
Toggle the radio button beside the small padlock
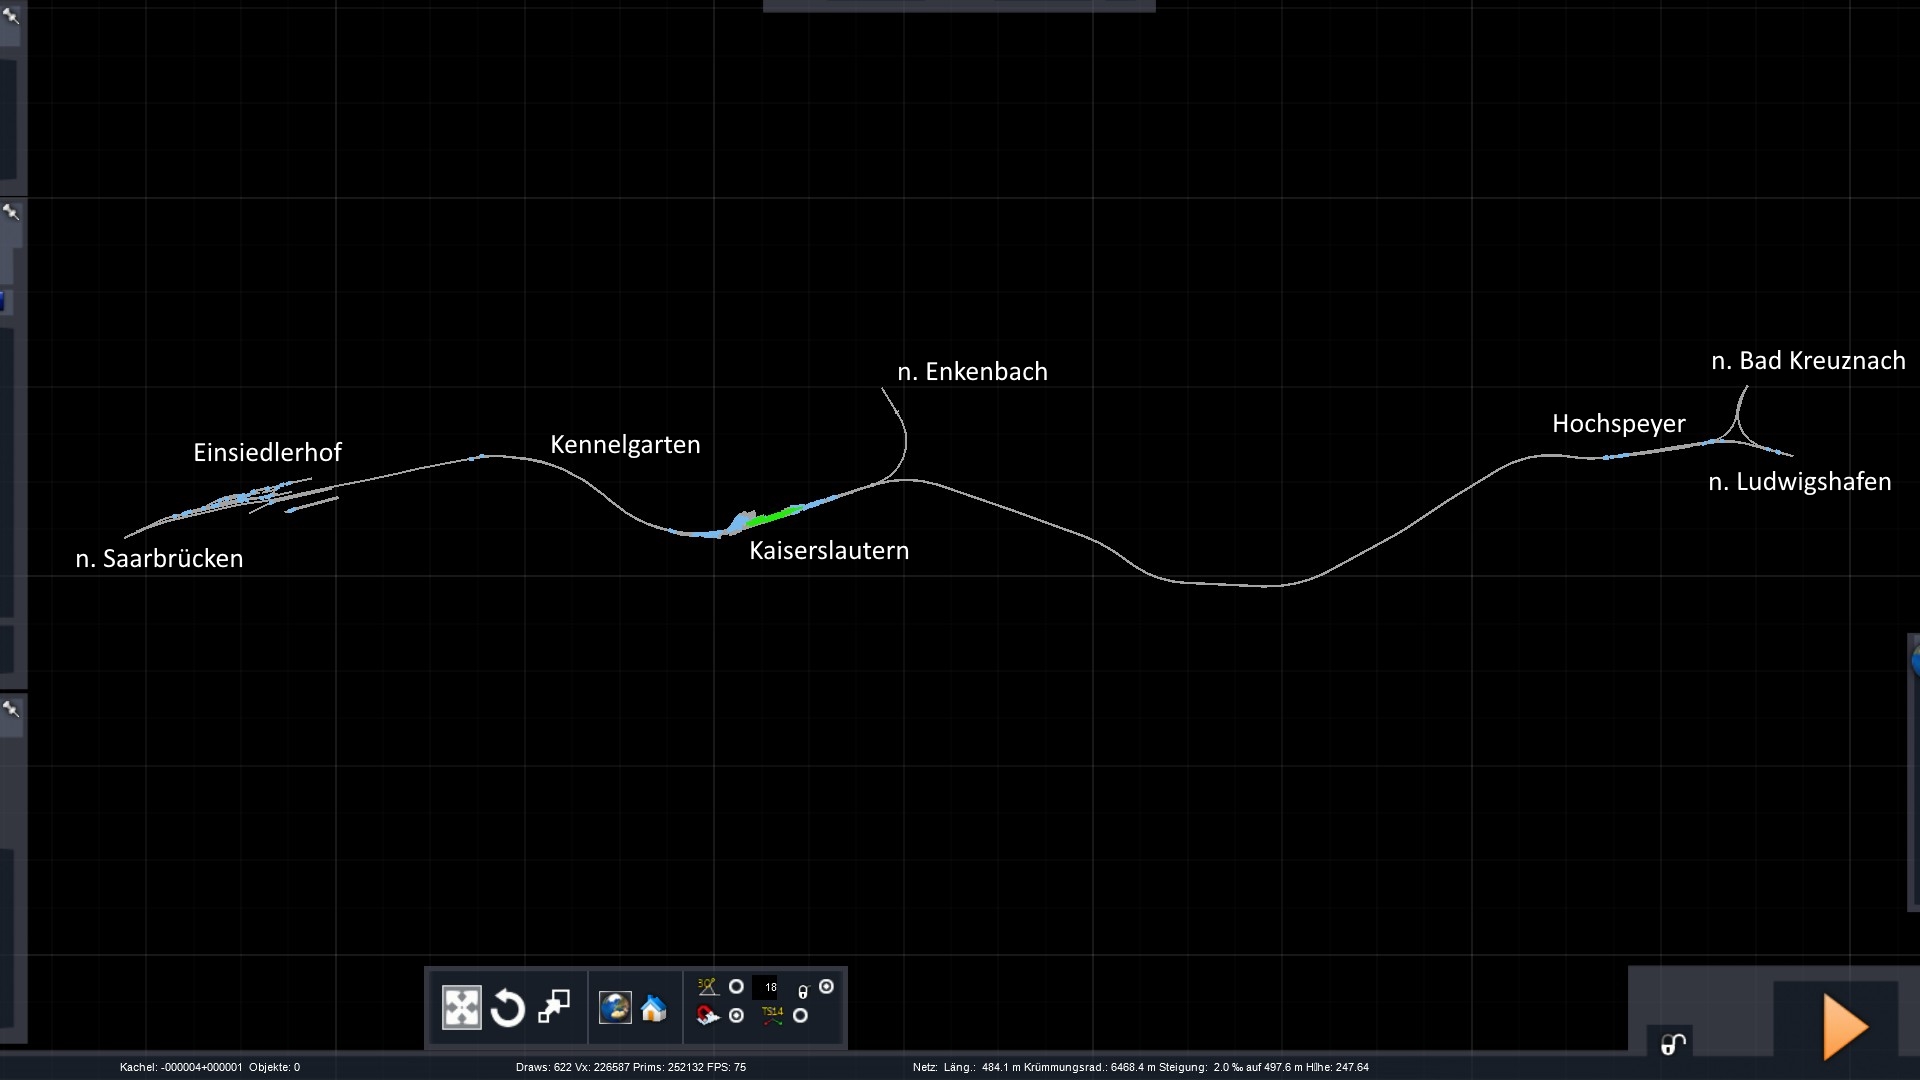[x=826, y=987]
